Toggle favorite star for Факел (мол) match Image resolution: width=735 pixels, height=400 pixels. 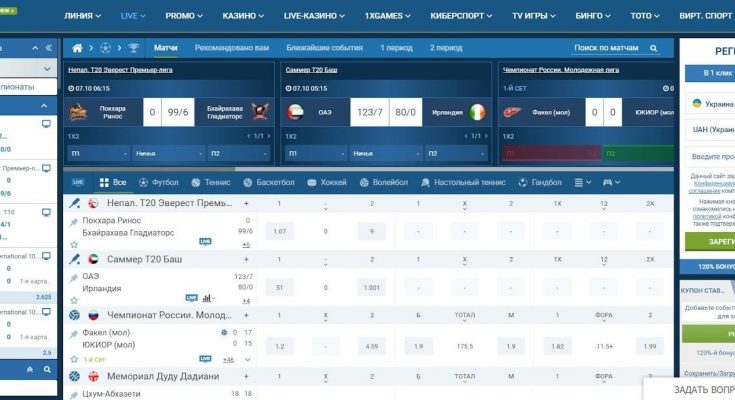(73, 358)
